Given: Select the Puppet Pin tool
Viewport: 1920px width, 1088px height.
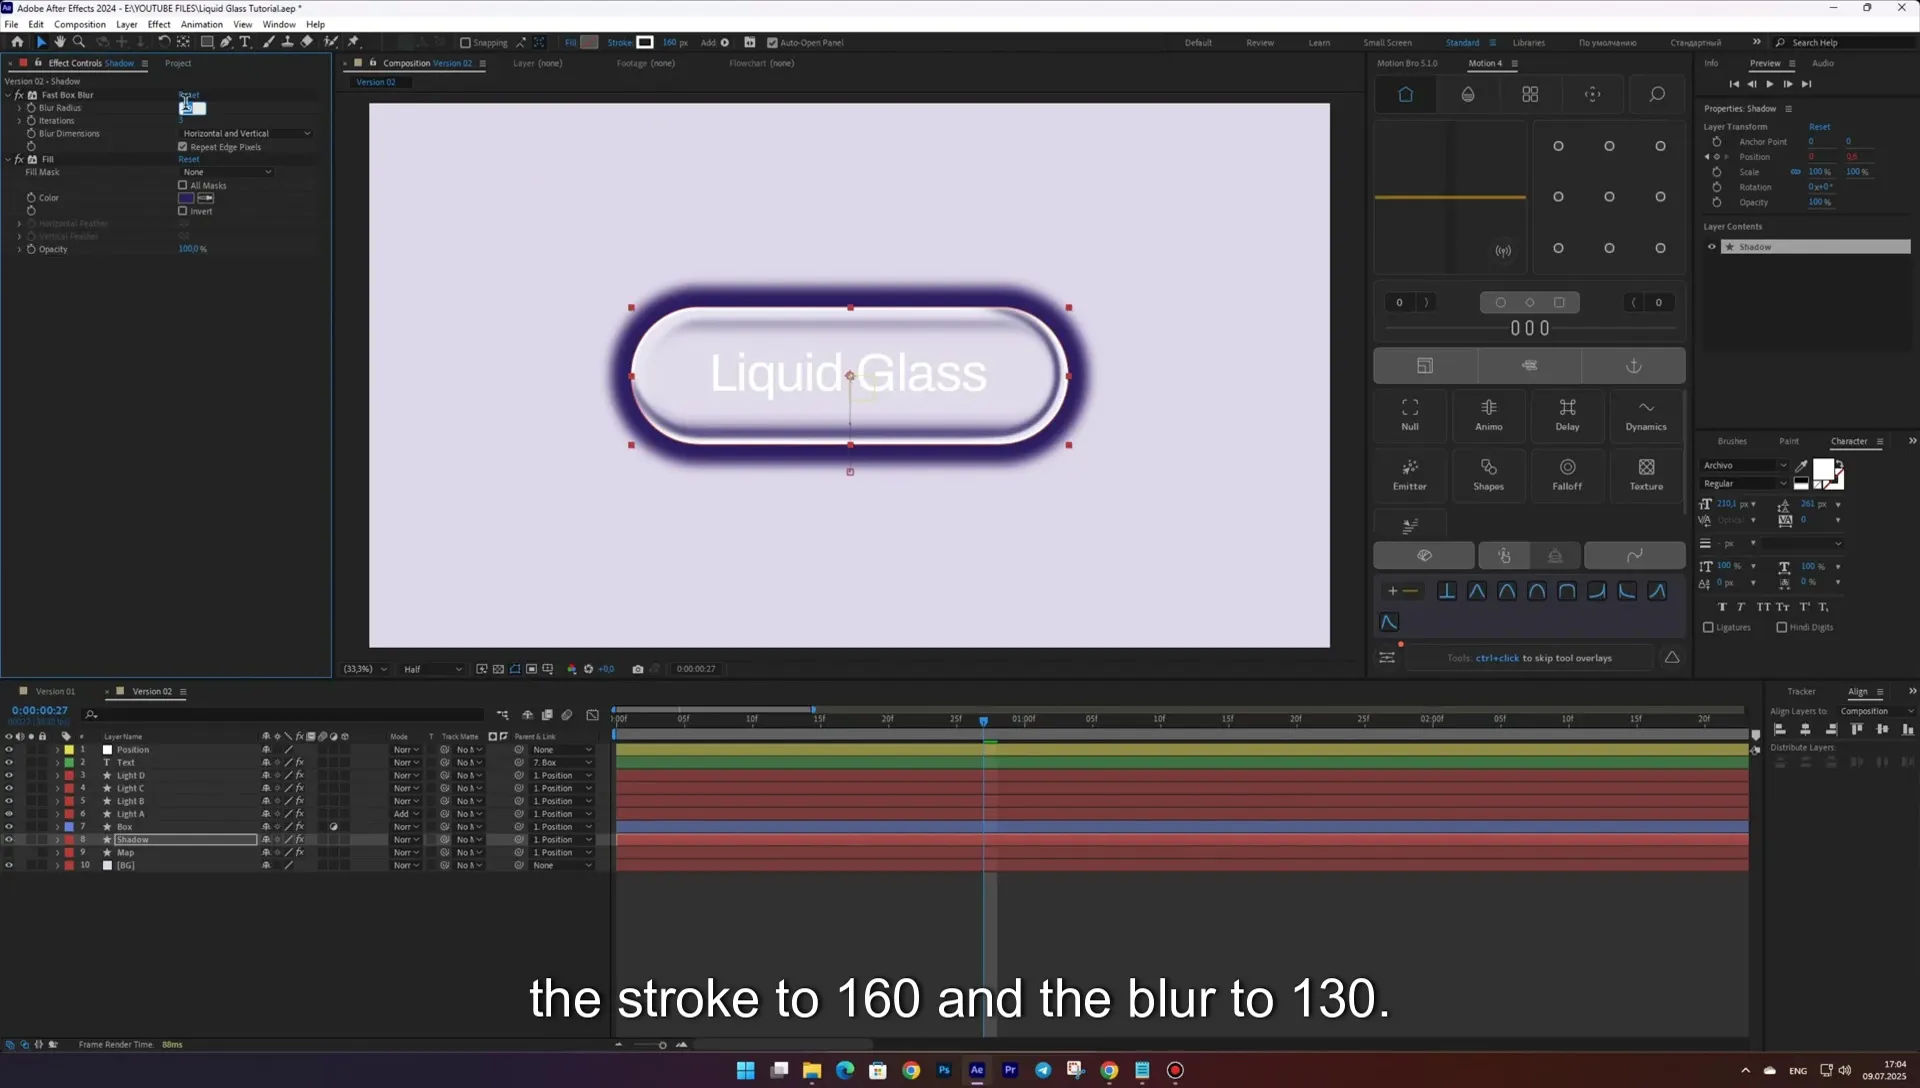Looking at the screenshot, I should 353,42.
